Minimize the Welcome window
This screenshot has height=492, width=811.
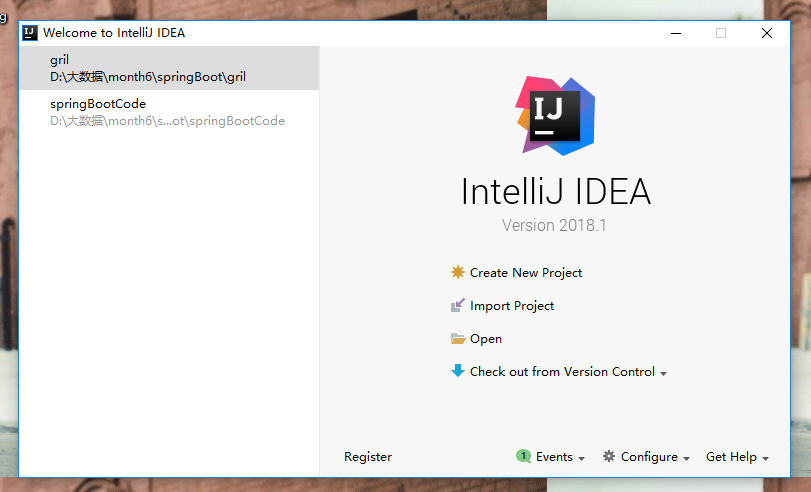(675, 33)
